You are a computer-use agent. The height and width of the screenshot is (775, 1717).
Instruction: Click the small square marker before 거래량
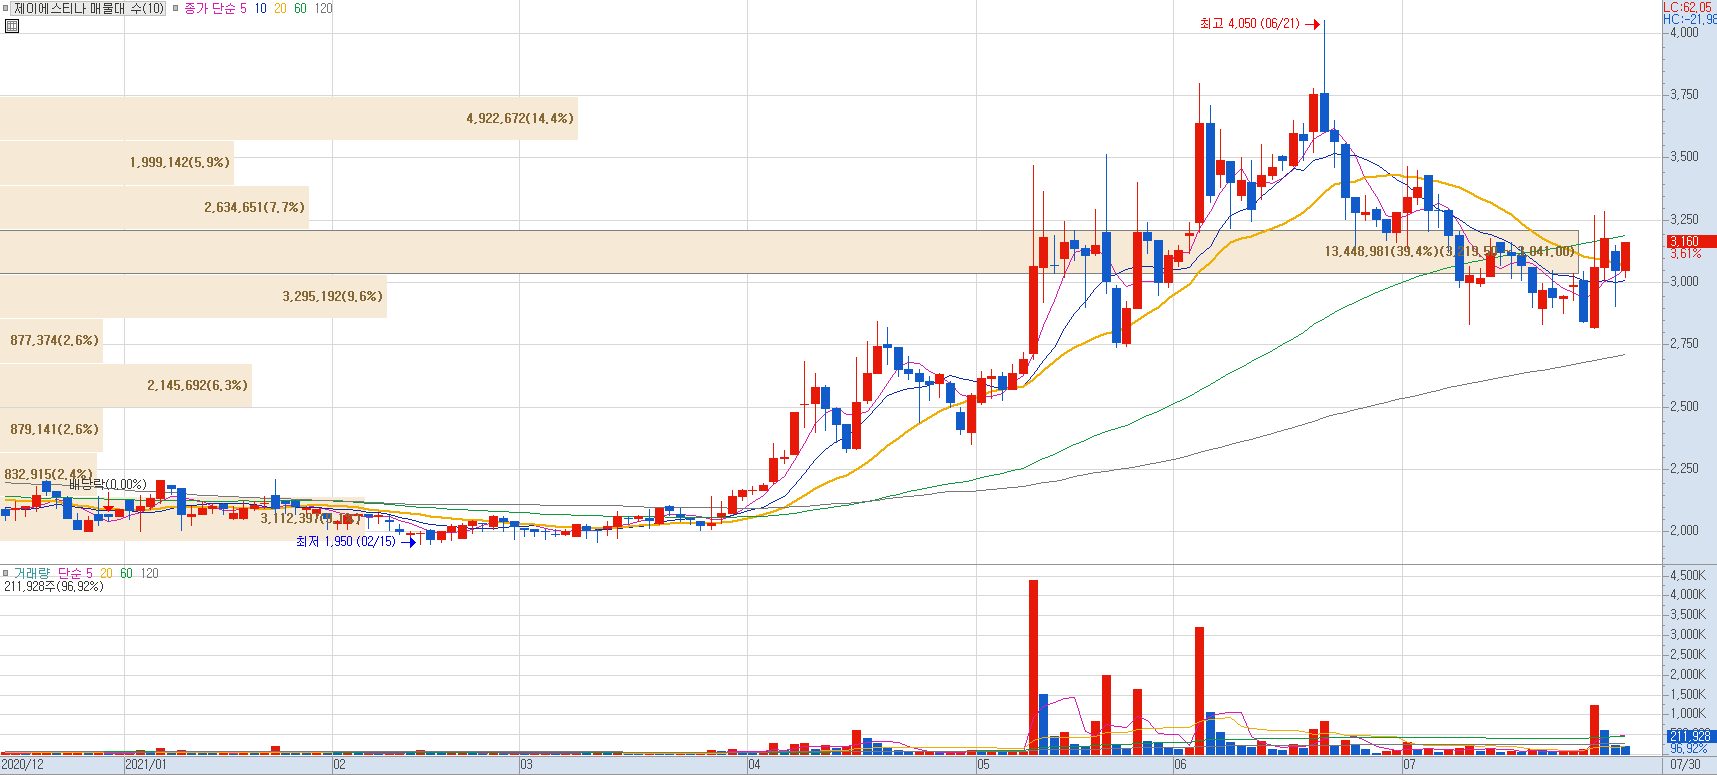tap(6, 573)
